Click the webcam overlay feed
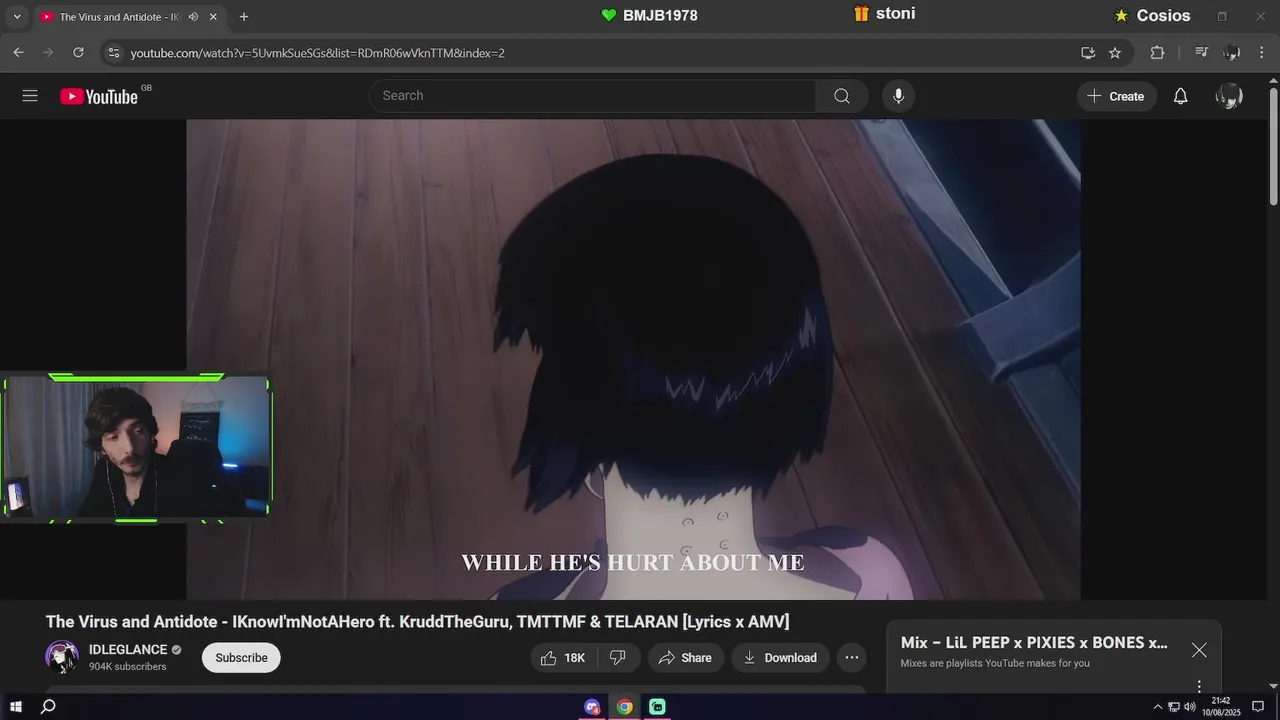The image size is (1280, 720). coord(136,448)
